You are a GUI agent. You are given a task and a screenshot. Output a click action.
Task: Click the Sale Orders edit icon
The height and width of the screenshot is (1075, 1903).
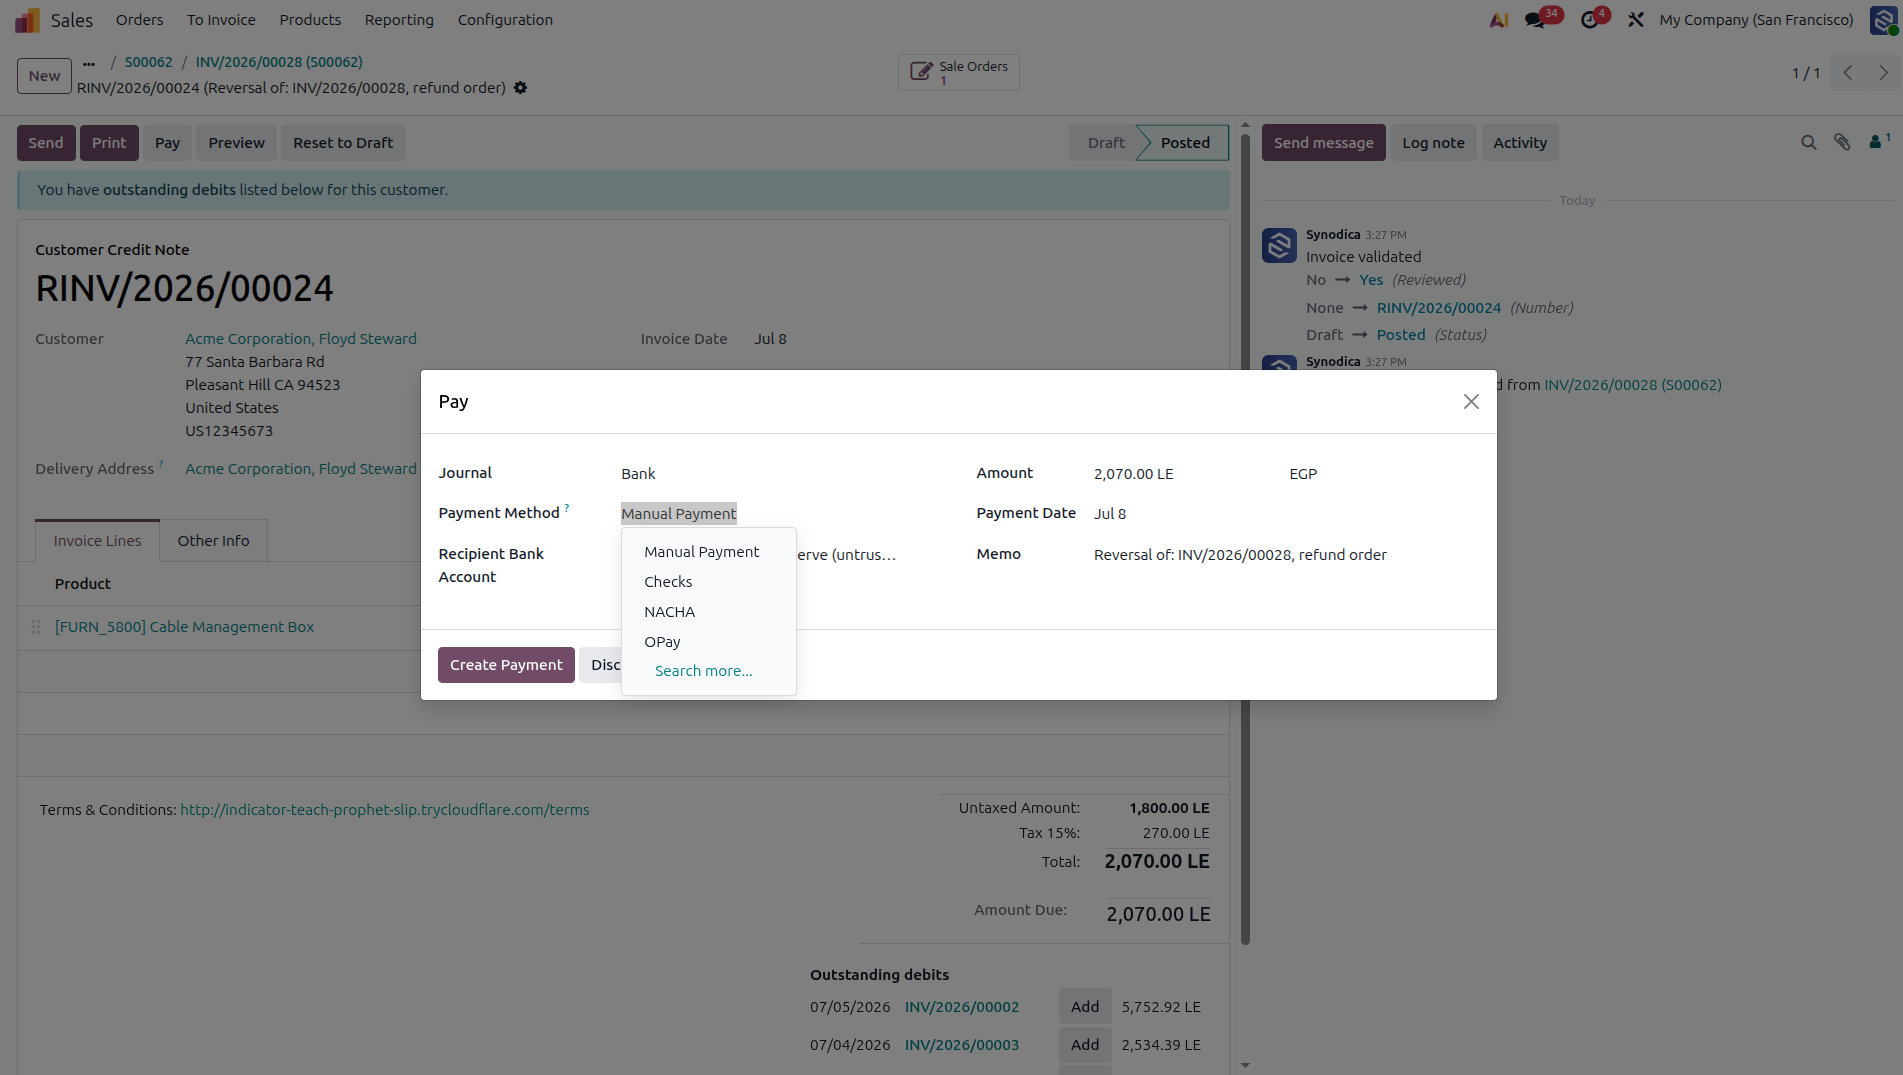coord(921,72)
